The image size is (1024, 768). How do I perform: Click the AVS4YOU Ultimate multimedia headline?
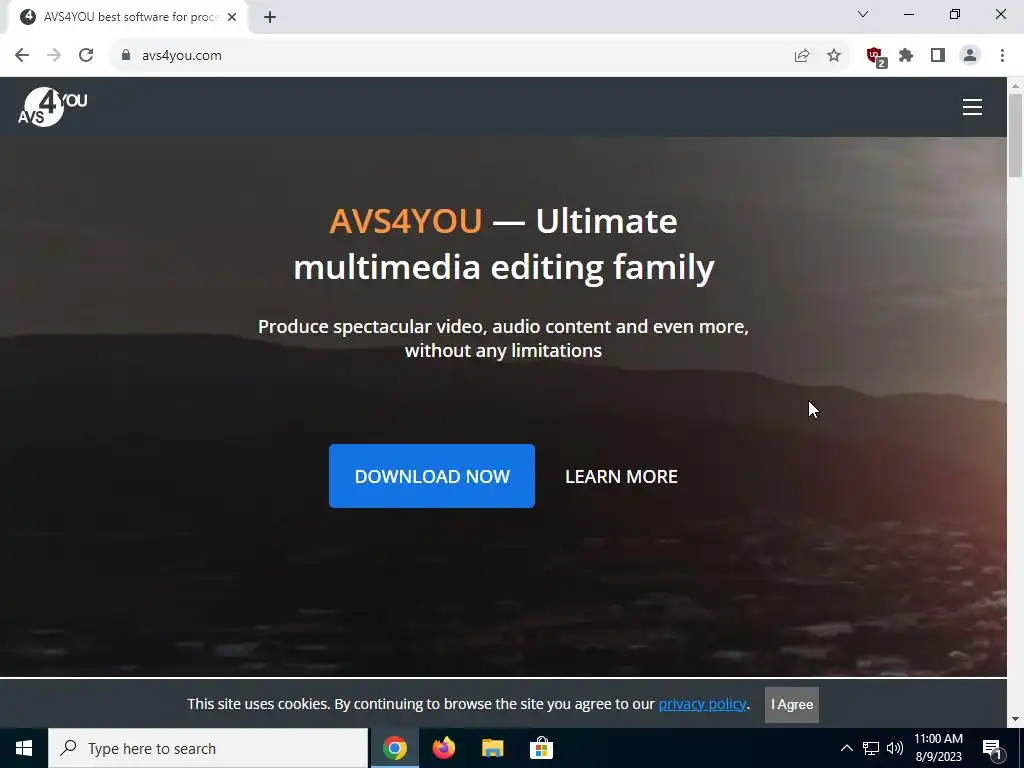coord(504,244)
